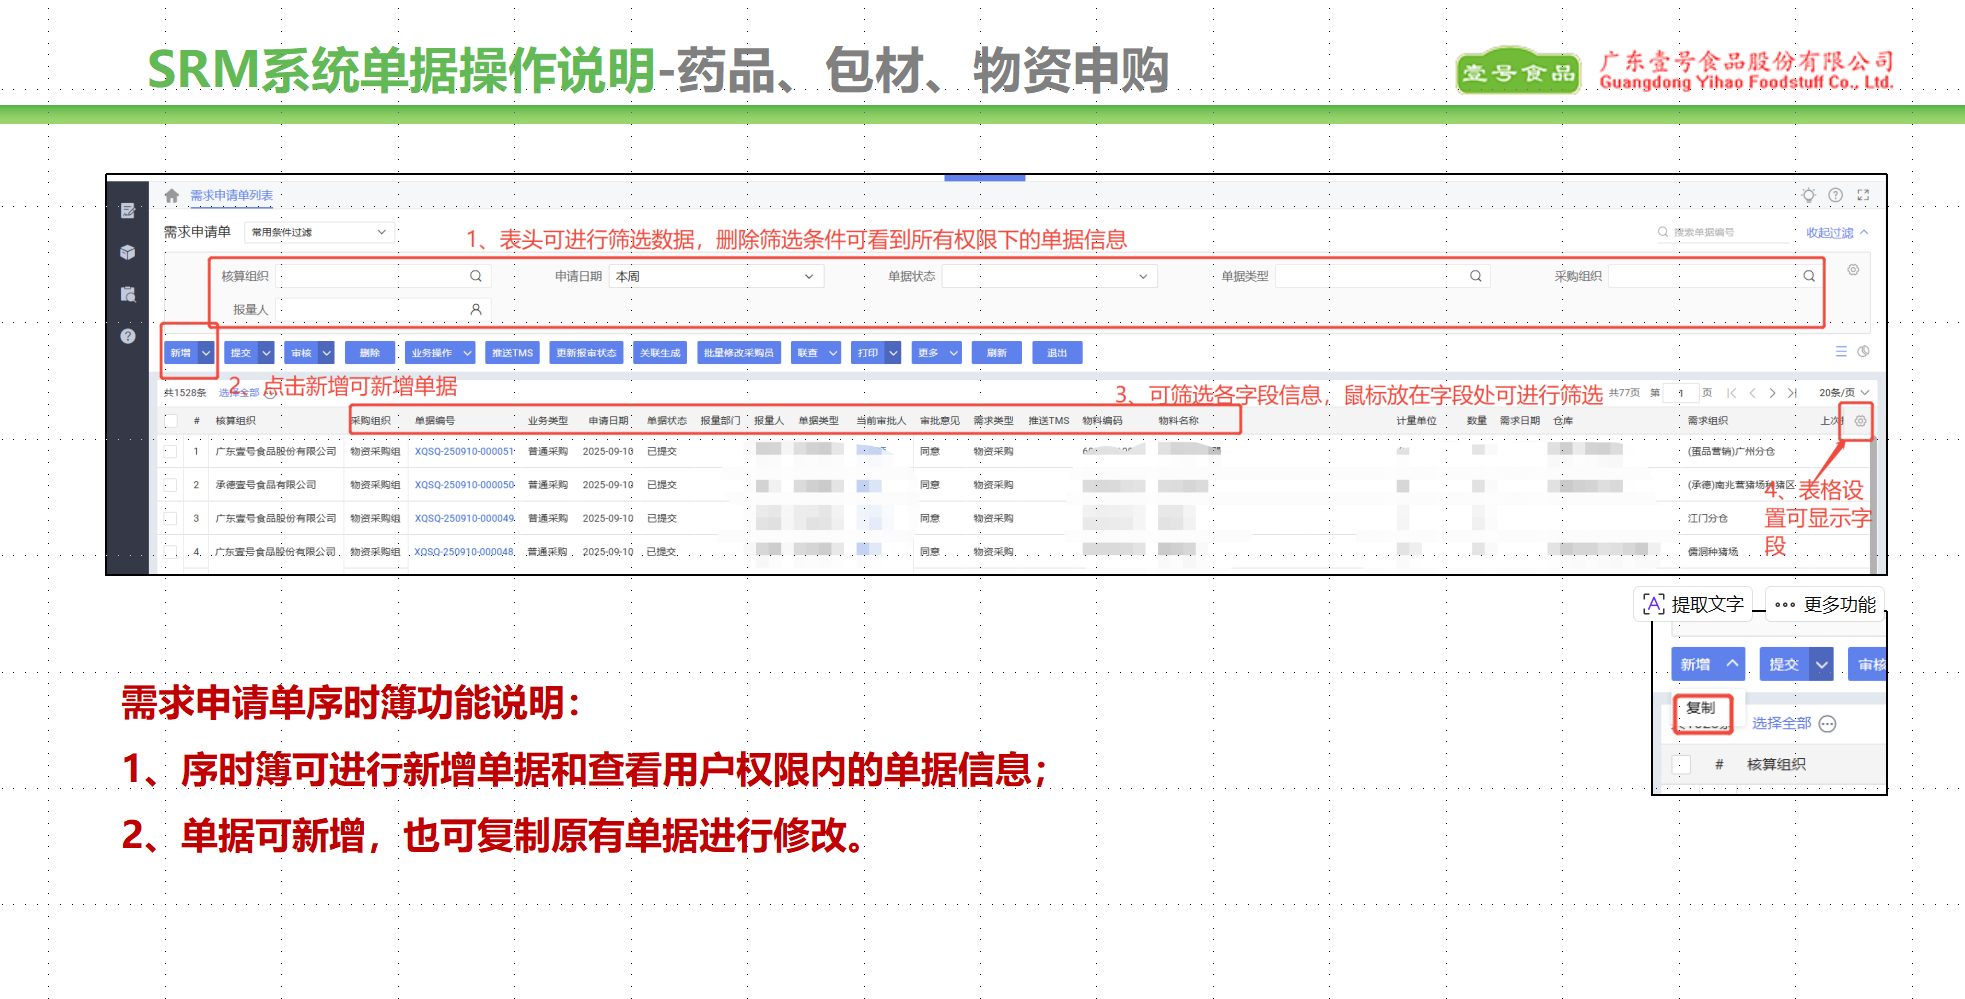Open document link XQSQ-250910-000051
This screenshot has height=999, width=1965.
pyautogui.click(x=464, y=452)
